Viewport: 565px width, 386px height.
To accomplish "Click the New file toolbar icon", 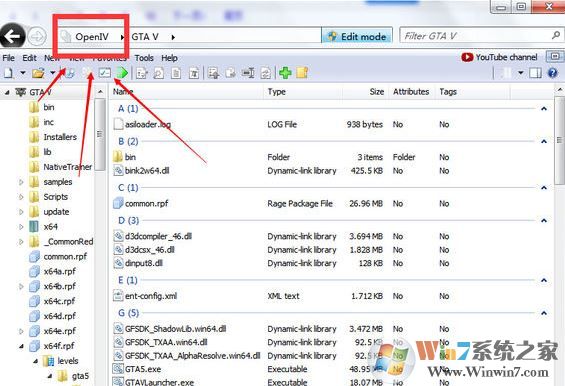I will (8, 73).
